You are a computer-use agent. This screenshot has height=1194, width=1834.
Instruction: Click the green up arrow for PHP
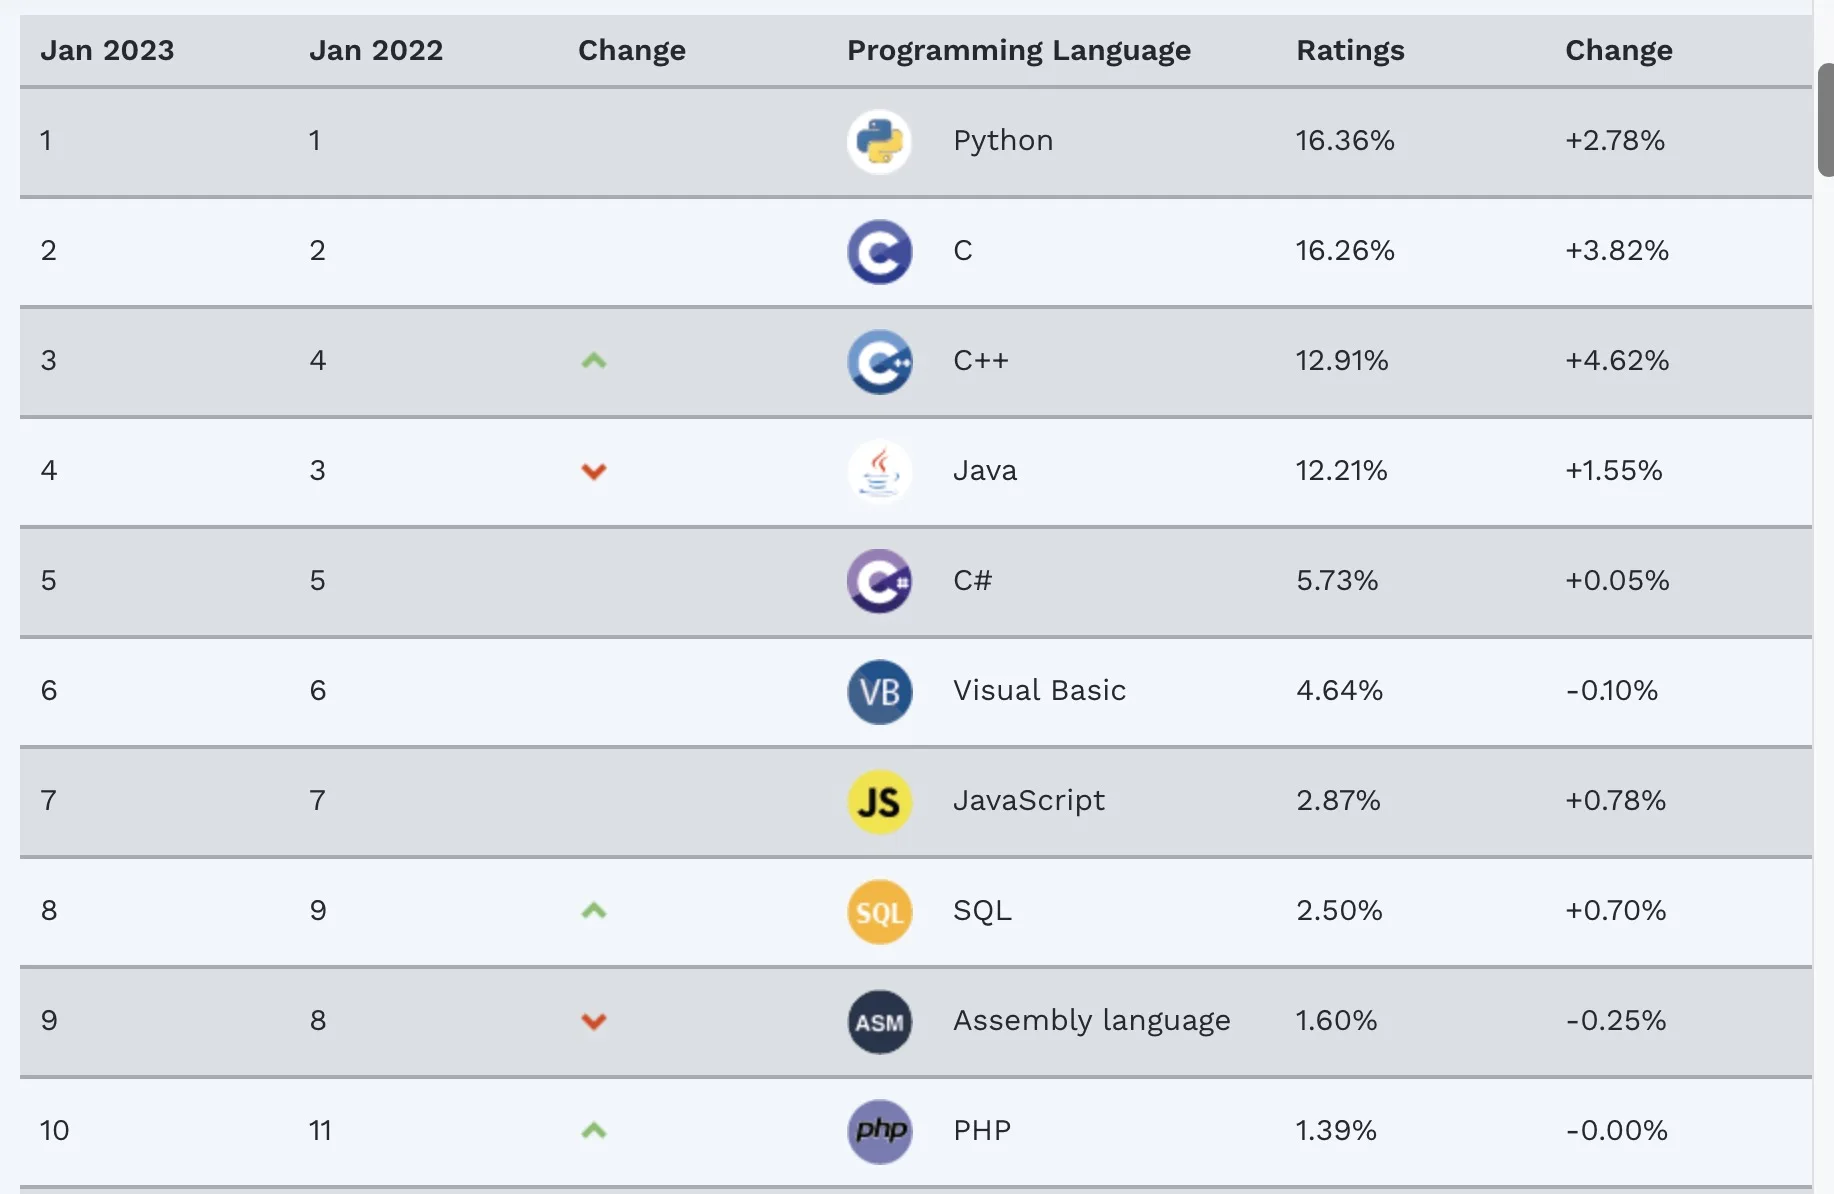coord(594,1131)
